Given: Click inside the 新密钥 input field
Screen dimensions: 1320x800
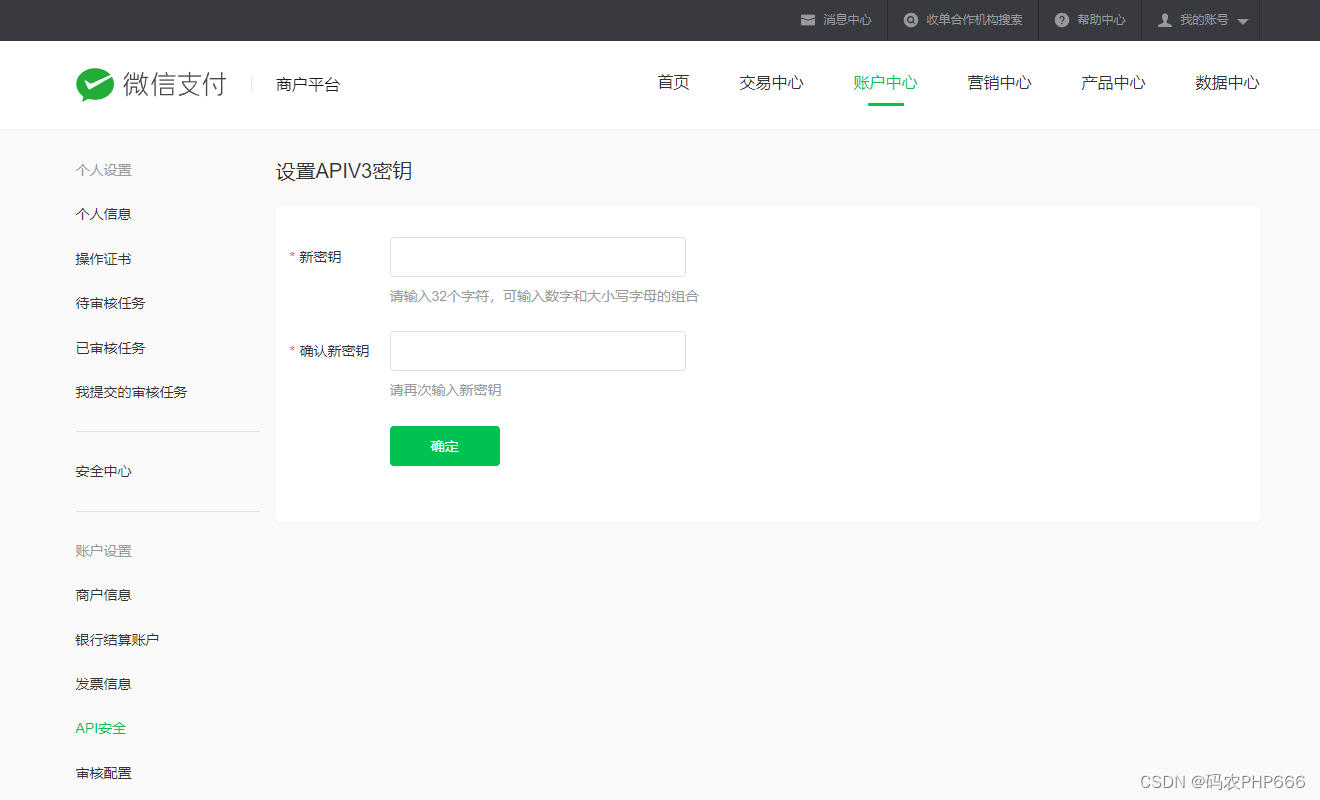Looking at the screenshot, I should point(537,256).
